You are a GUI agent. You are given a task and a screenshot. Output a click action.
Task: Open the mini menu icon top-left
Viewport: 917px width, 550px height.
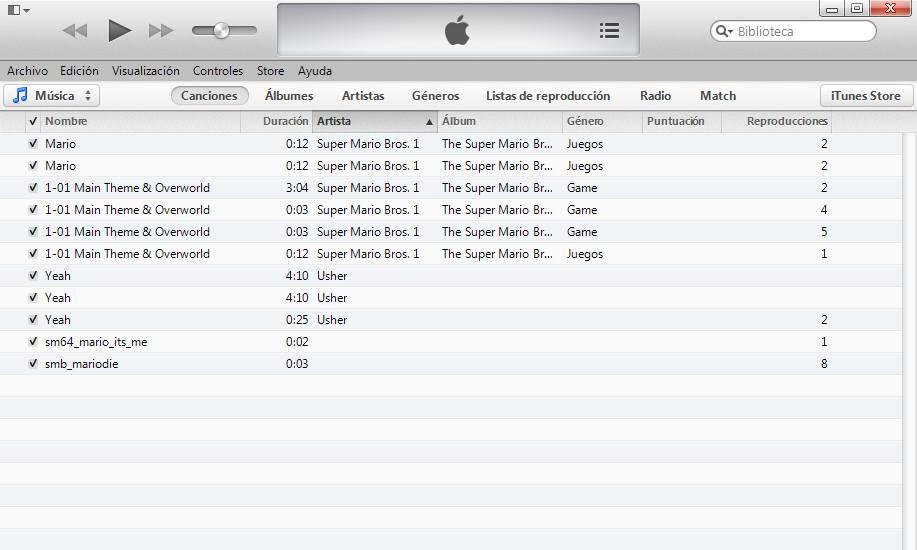point(18,10)
